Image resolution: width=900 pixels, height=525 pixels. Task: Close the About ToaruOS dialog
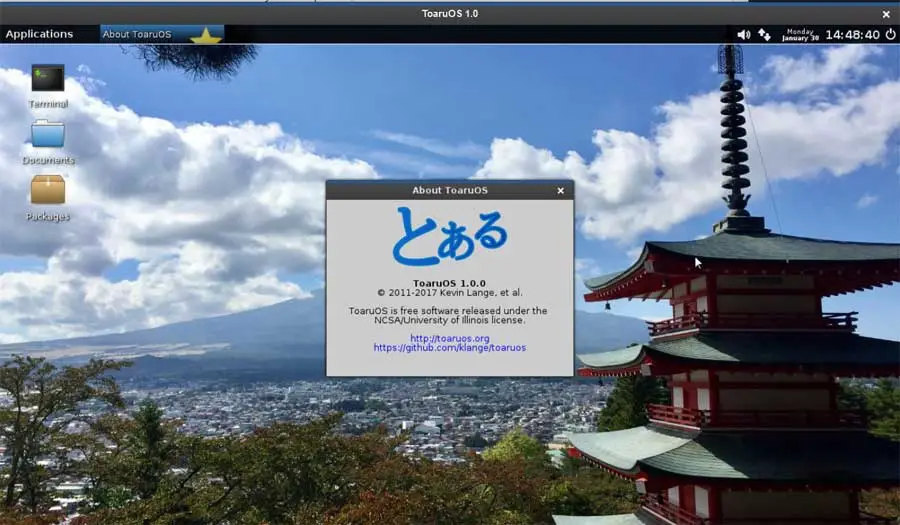pyautogui.click(x=560, y=190)
